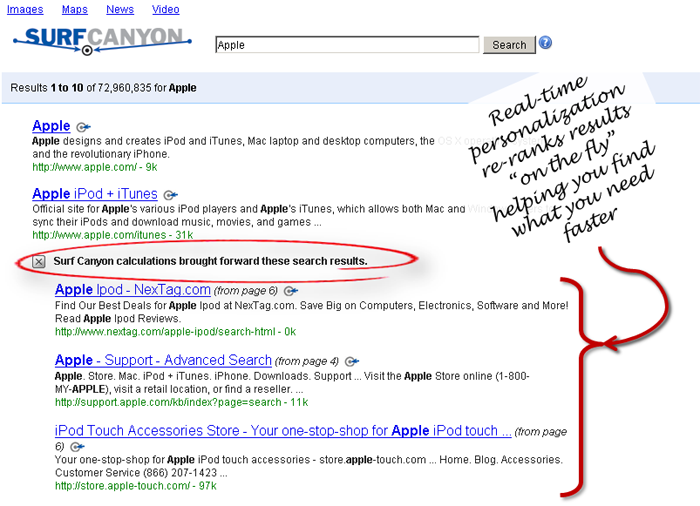Open iPod Touch Accessories Store result link
The width and height of the screenshot is (700, 506).
[x=283, y=431]
